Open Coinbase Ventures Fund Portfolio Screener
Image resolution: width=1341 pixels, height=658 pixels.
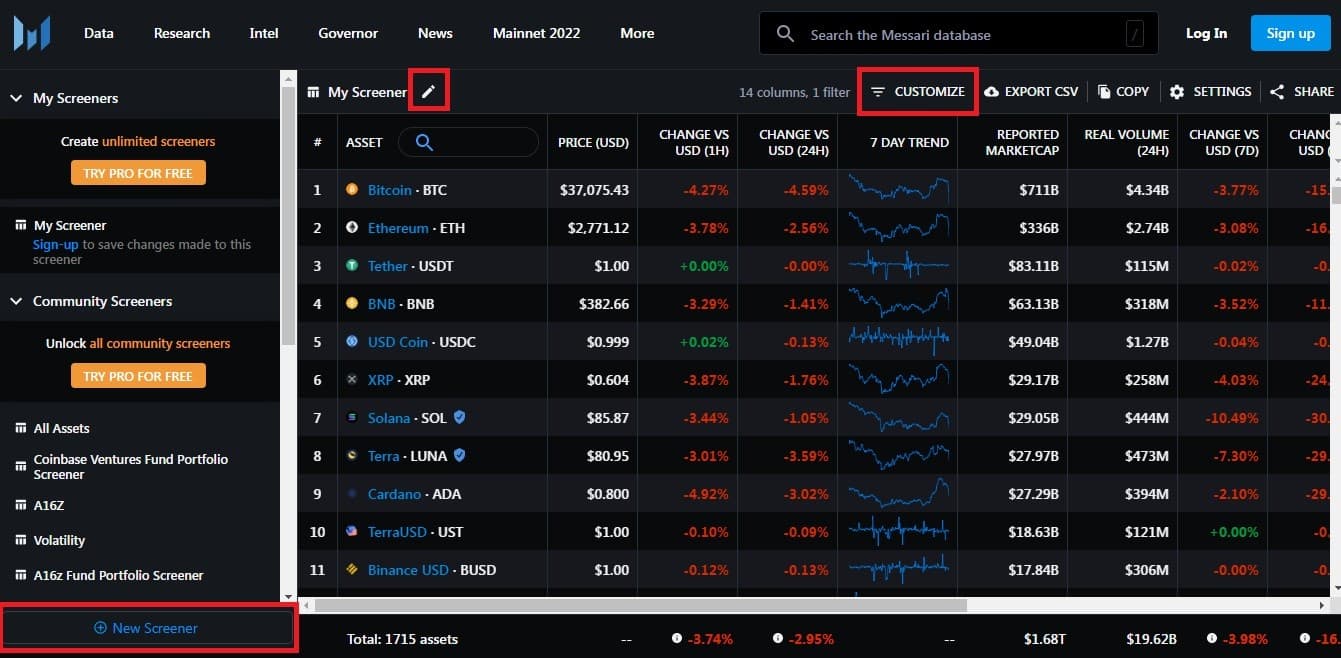pyautogui.click(x=131, y=466)
